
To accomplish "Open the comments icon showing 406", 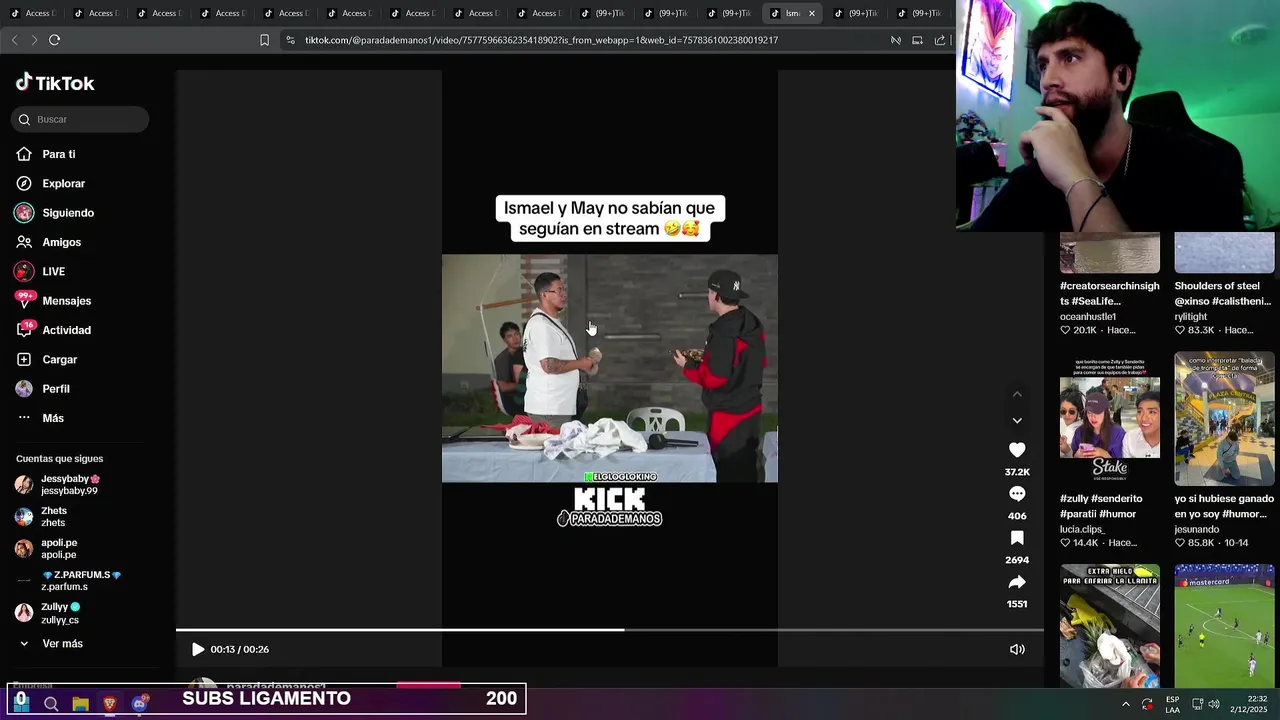I will pyautogui.click(x=1017, y=494).
